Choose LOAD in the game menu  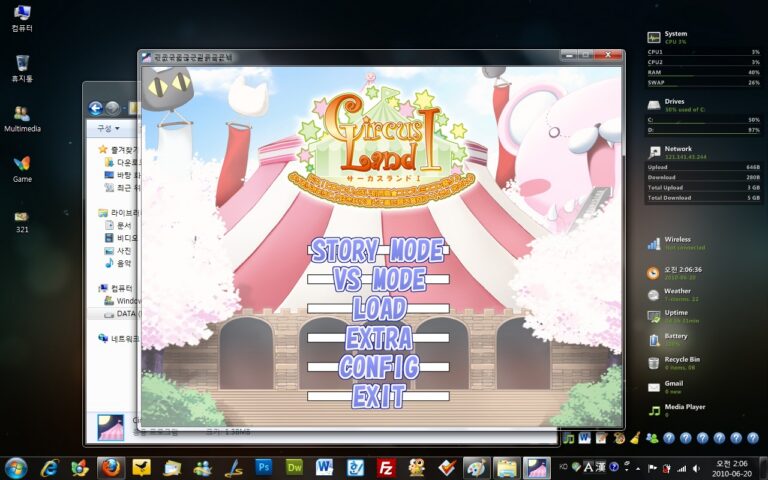click(380, 309)
